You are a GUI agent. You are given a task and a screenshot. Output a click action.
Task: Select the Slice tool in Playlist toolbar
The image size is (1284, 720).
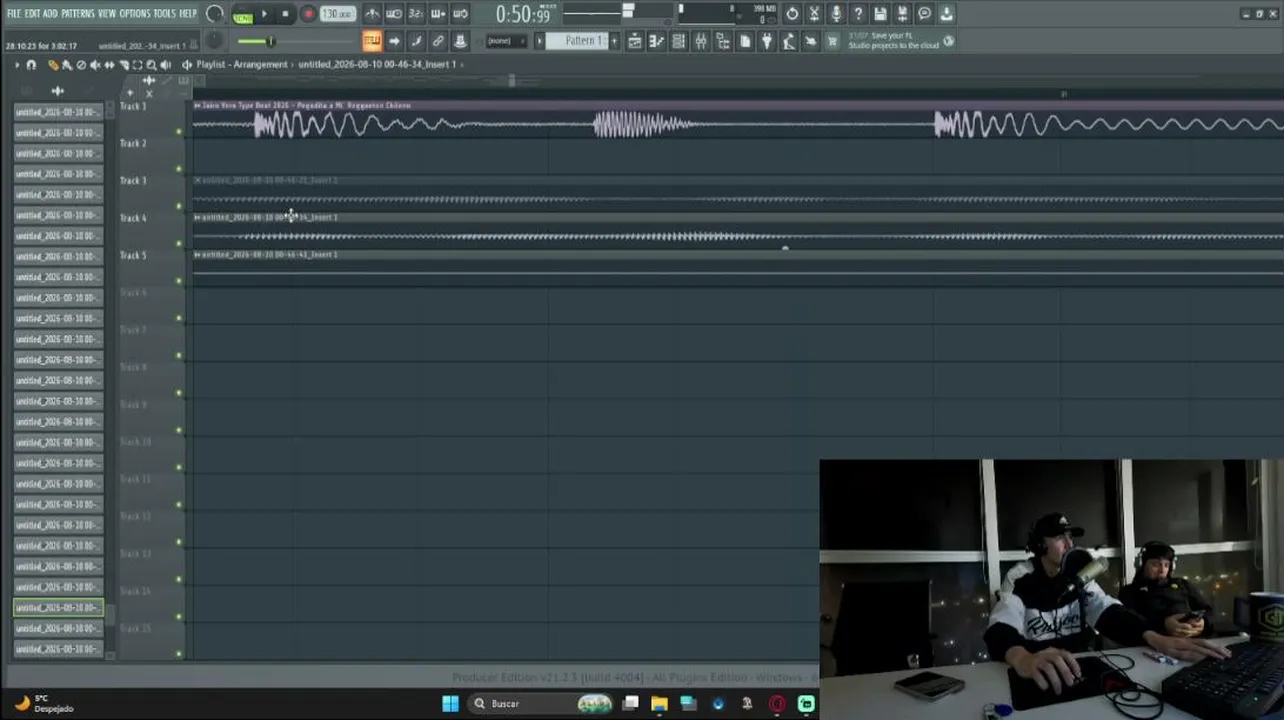click(x=123, y=65)
